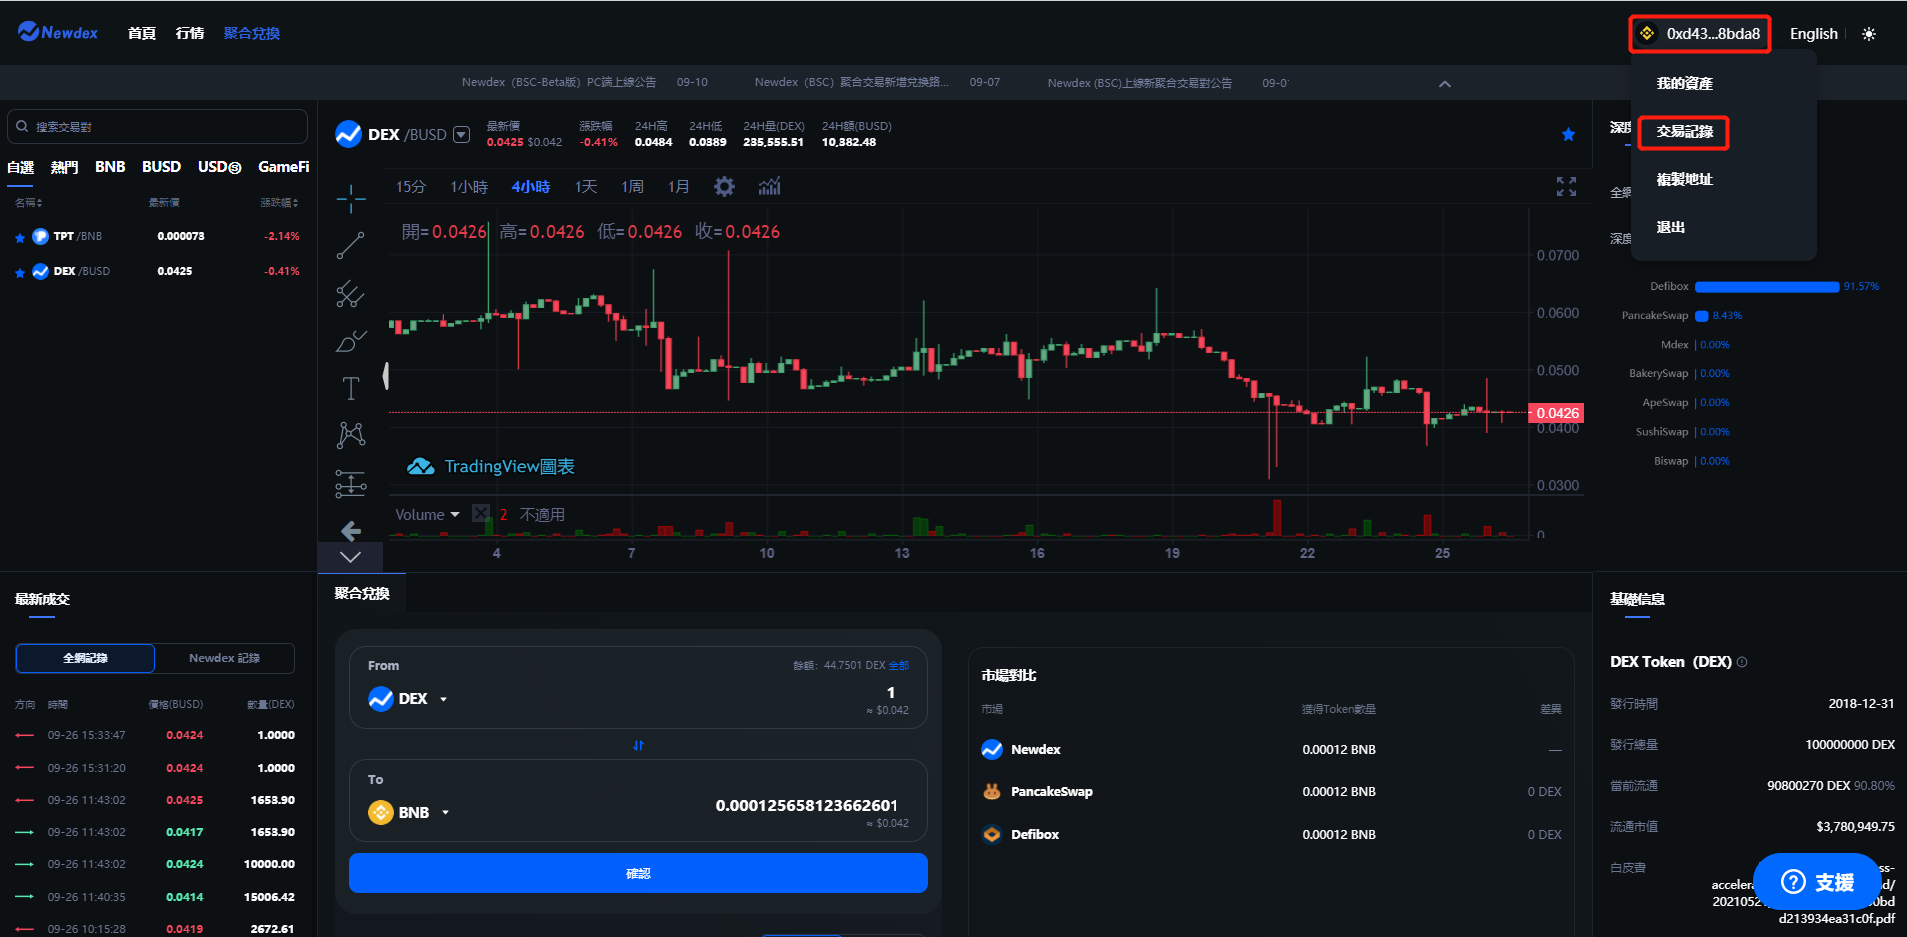Open the English language selector

pyautogui.click(x=1813, y=34)
